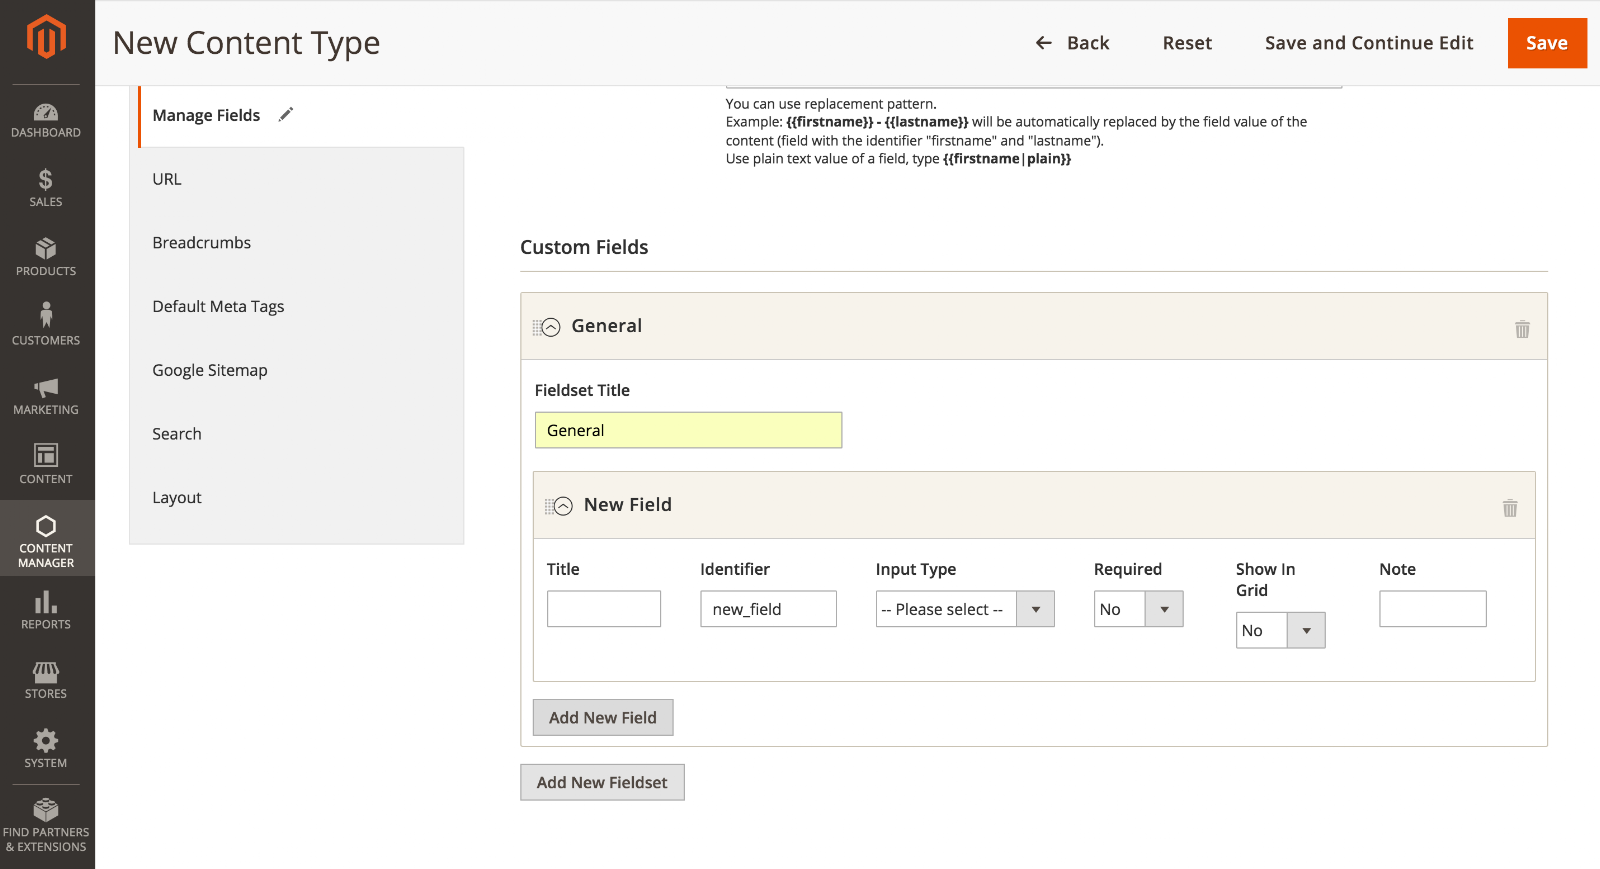Delete the General fieldset with trash icon
1600x869 pixels.
(1522, 329)
